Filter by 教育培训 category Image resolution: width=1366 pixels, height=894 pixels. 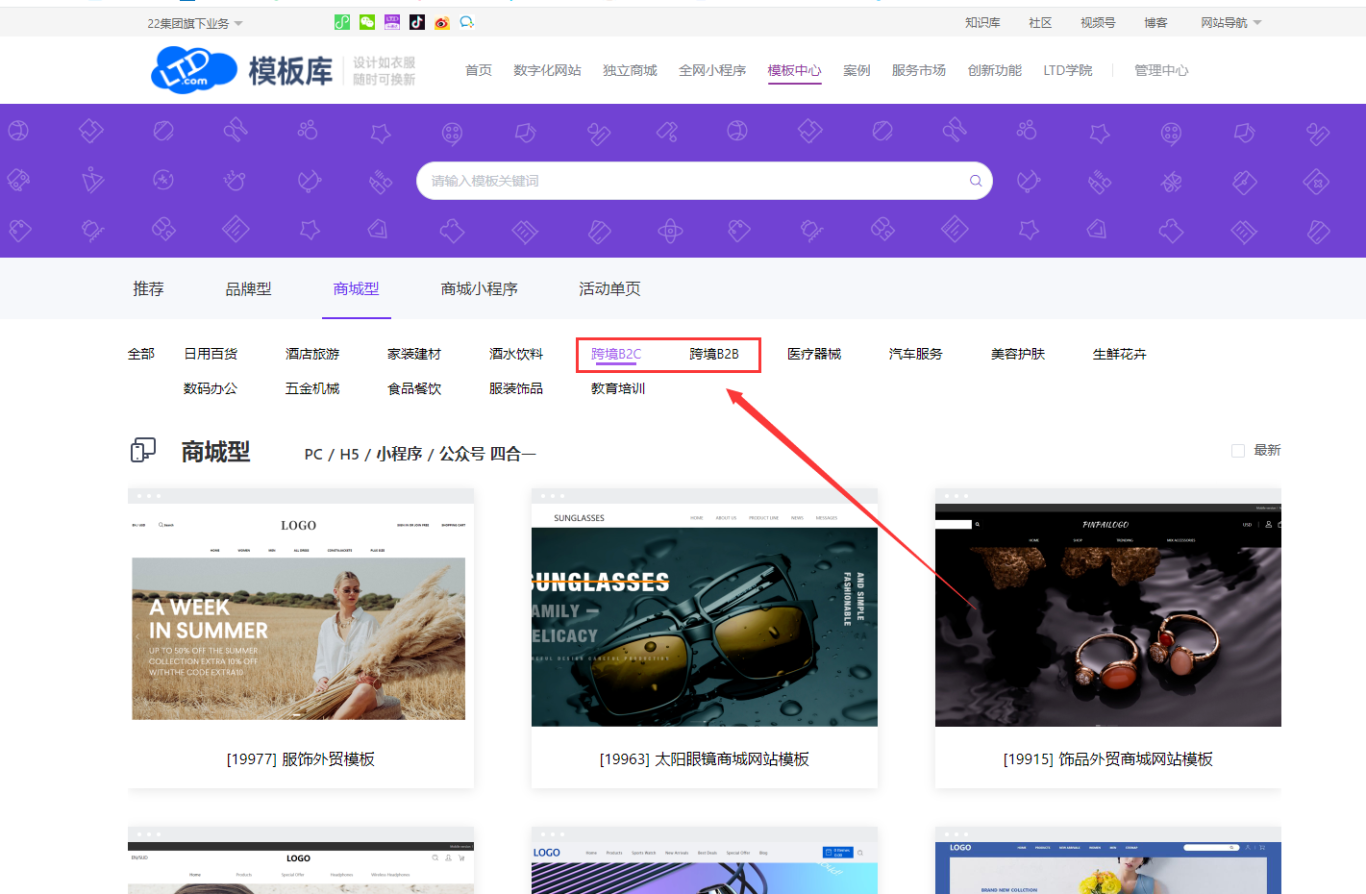(x=618, y=388)
